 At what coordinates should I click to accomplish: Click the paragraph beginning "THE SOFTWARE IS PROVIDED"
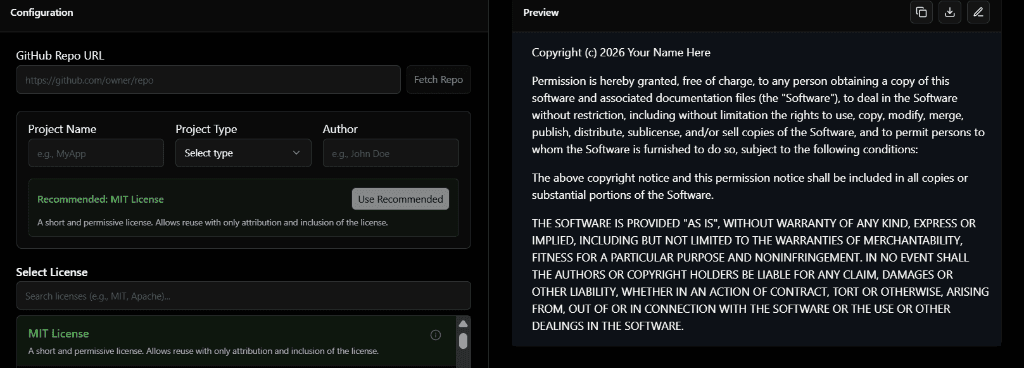[x=760, y=274]
